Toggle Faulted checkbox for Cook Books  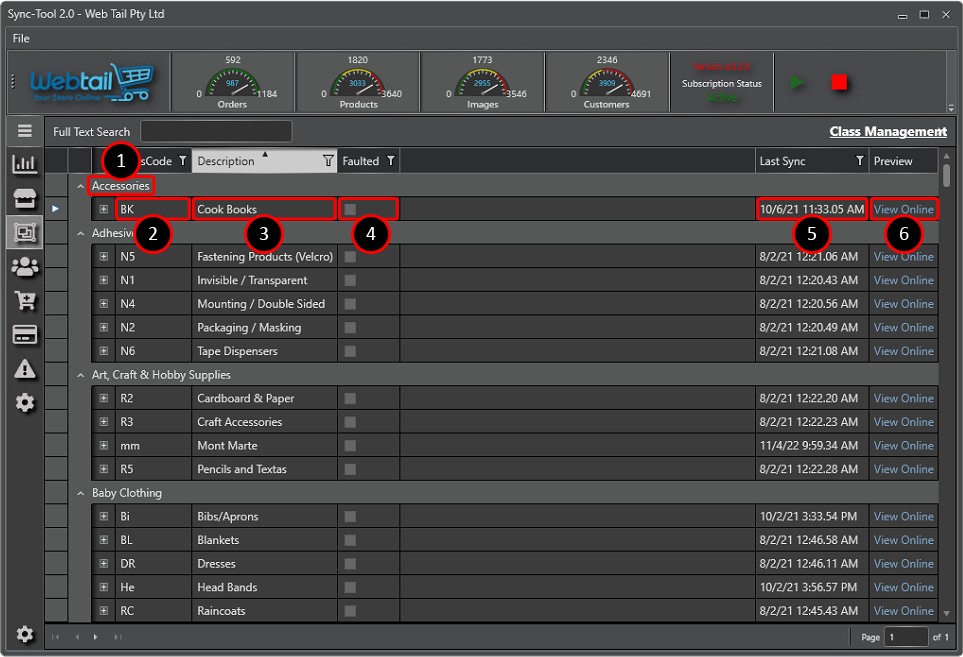350,209
